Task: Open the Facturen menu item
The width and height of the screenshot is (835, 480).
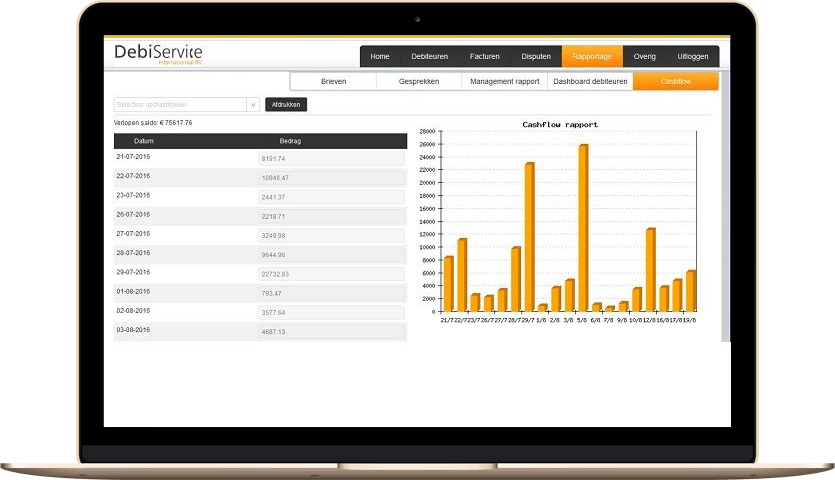Action: pyautogui.click(x=484, y=57)
